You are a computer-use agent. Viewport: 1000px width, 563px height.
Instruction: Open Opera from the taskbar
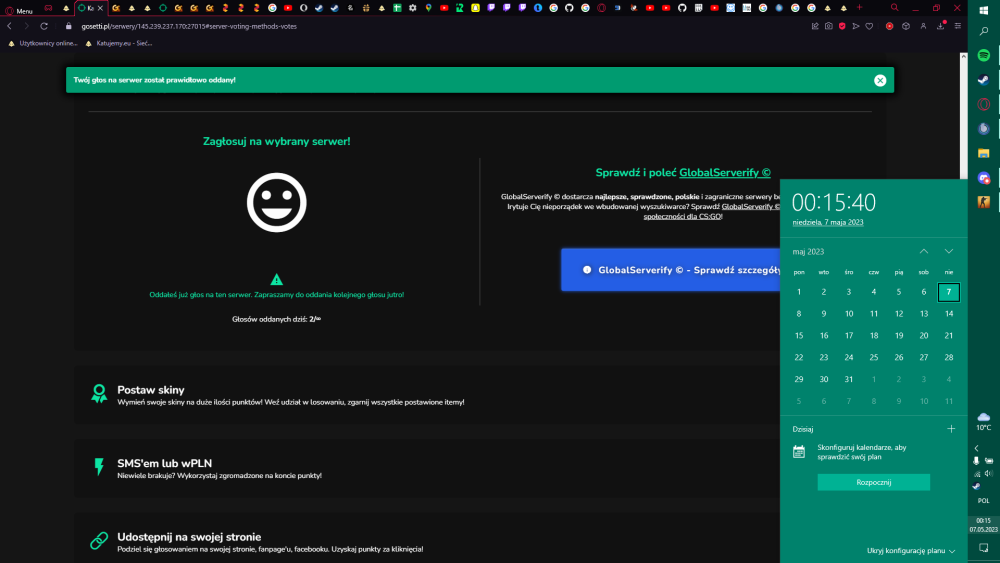pyautogui.click(x=984, y=104)
